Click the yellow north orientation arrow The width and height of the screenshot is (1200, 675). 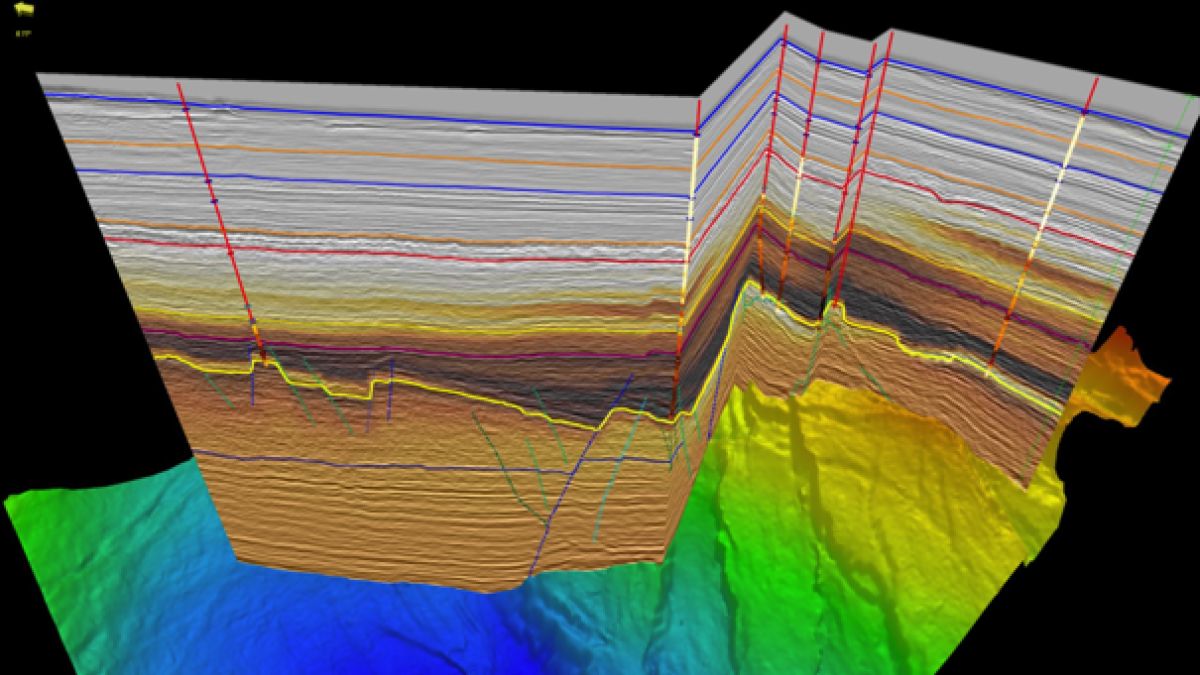[25, 9]
